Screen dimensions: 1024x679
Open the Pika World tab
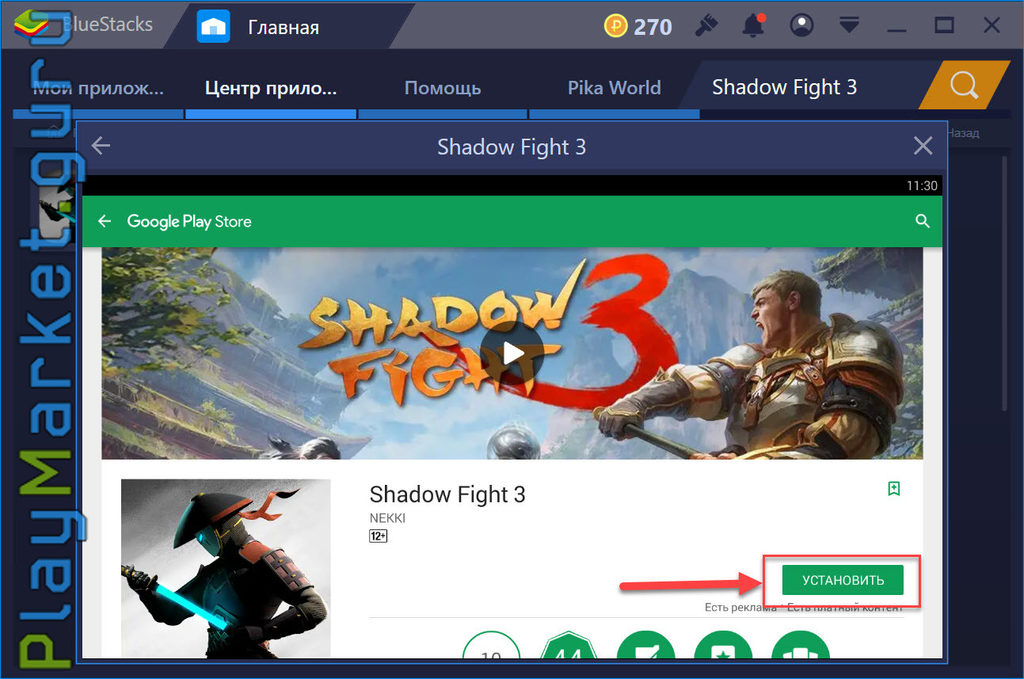tap(614, 87)
